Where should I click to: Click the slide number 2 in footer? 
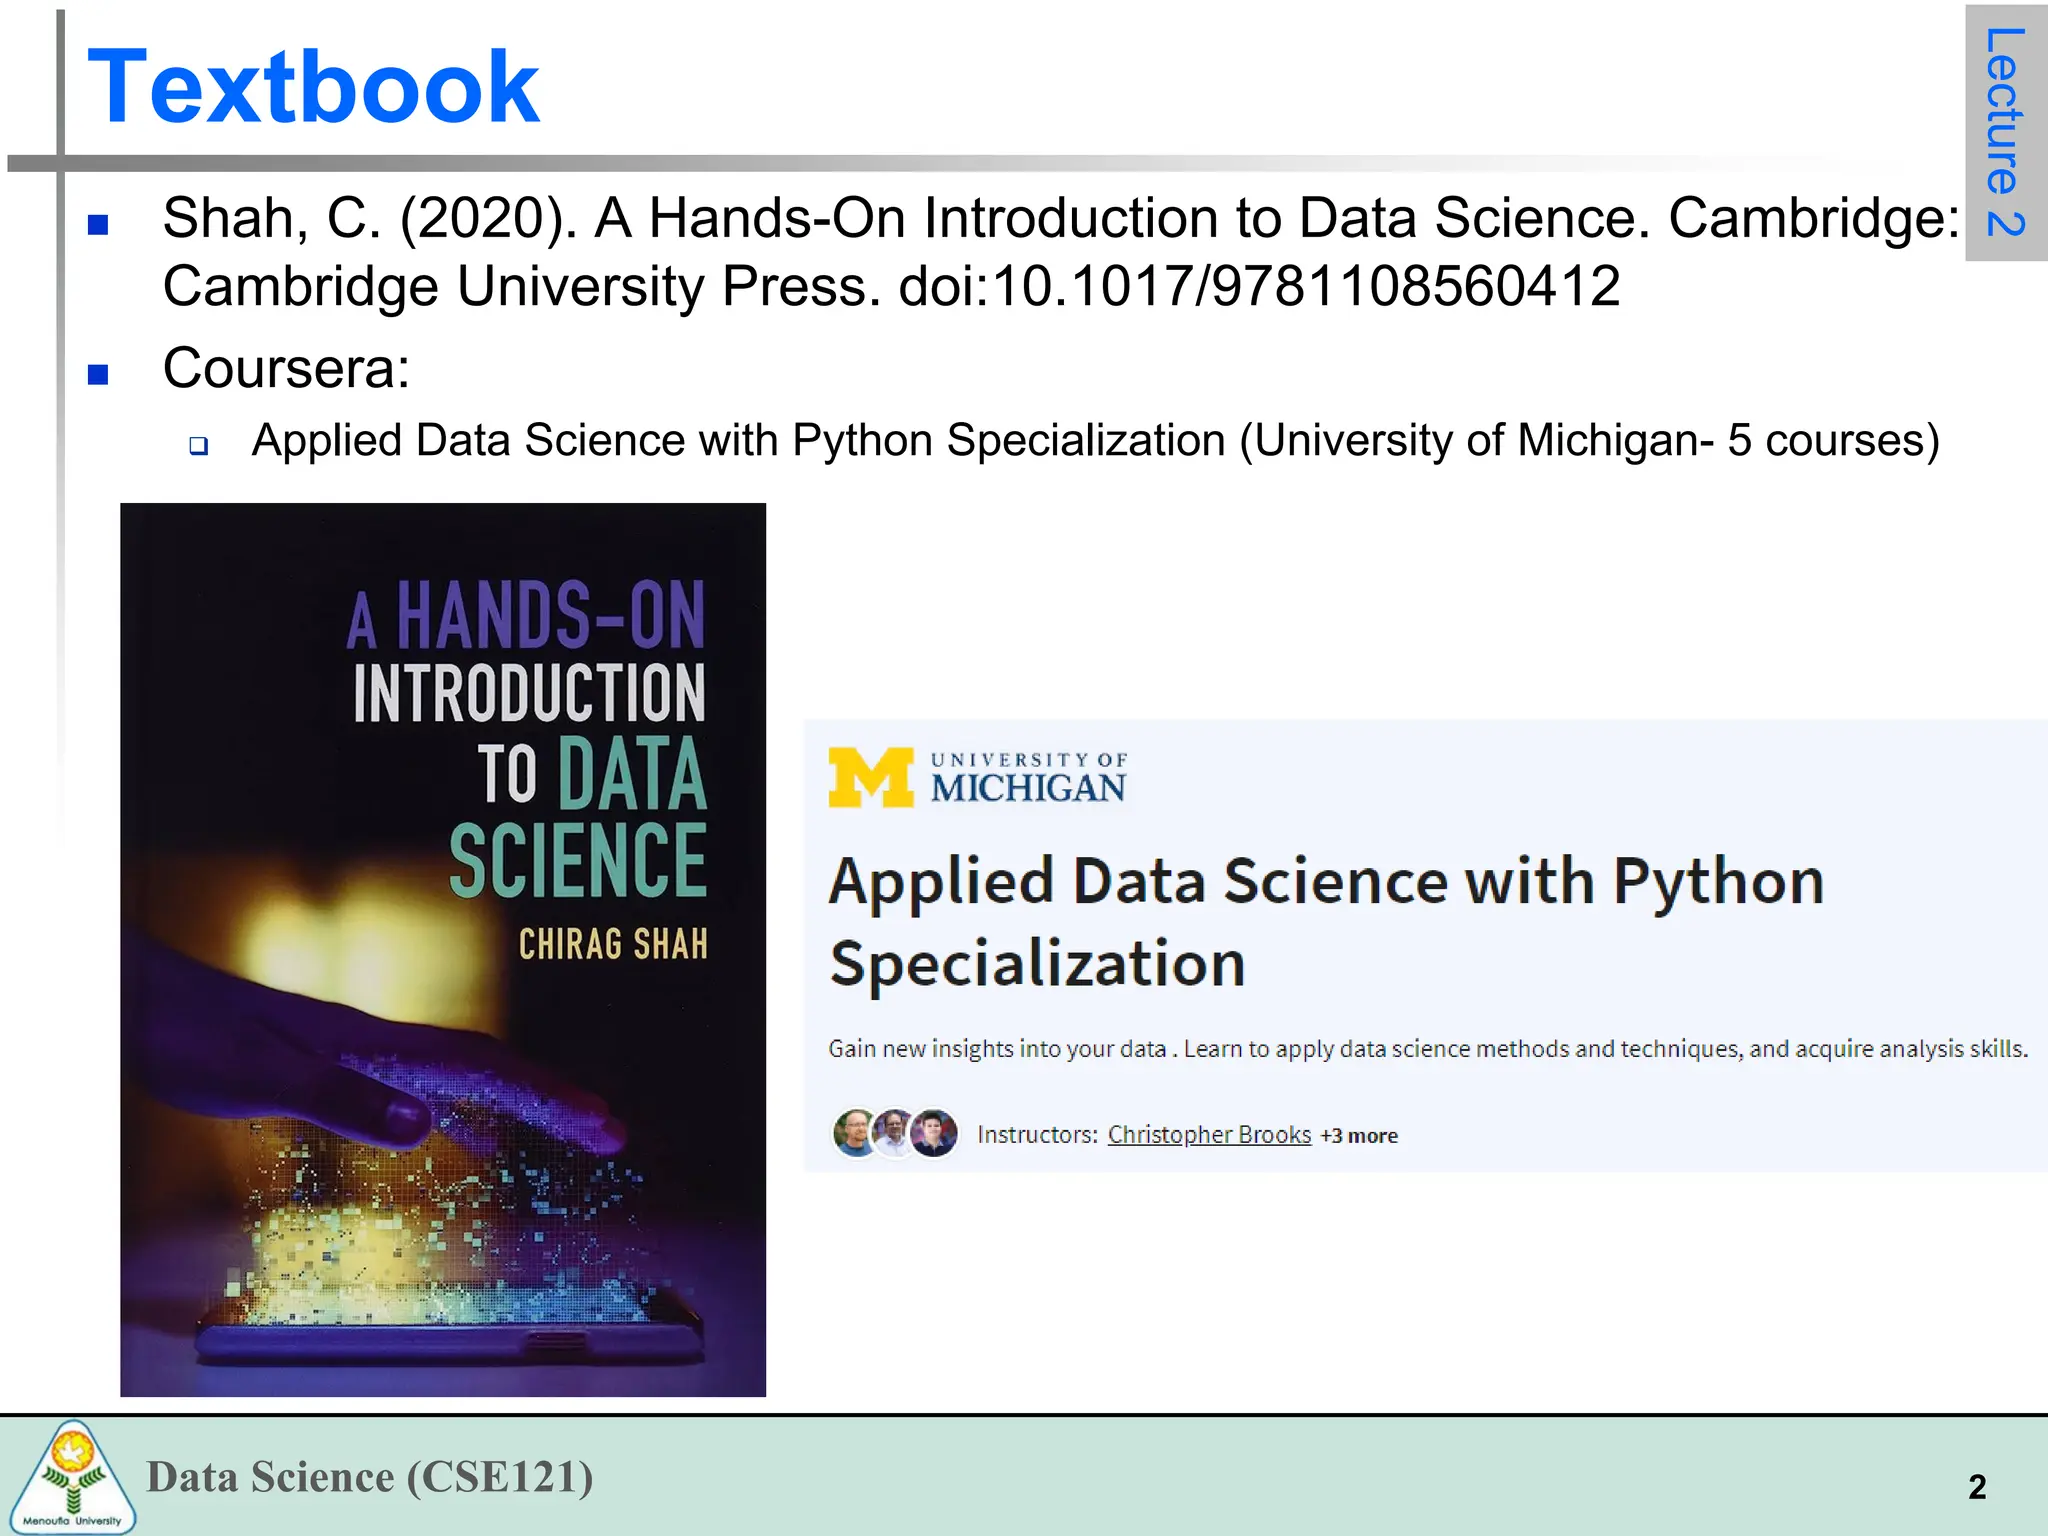1977,1487
